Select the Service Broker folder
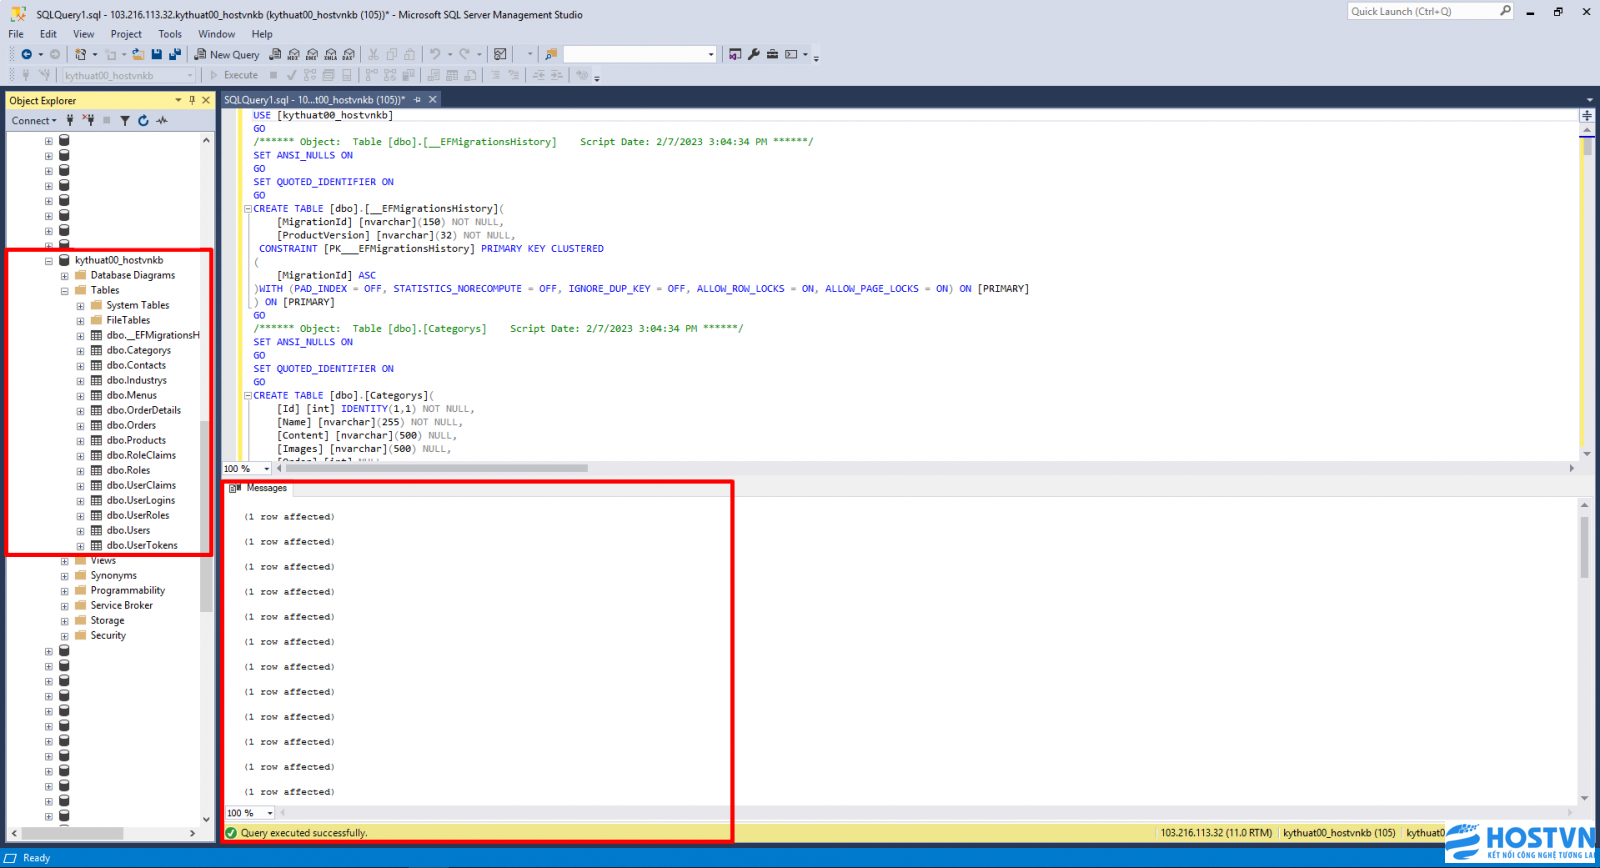This screenshot has height=868, width=1600. pos(122,606)
